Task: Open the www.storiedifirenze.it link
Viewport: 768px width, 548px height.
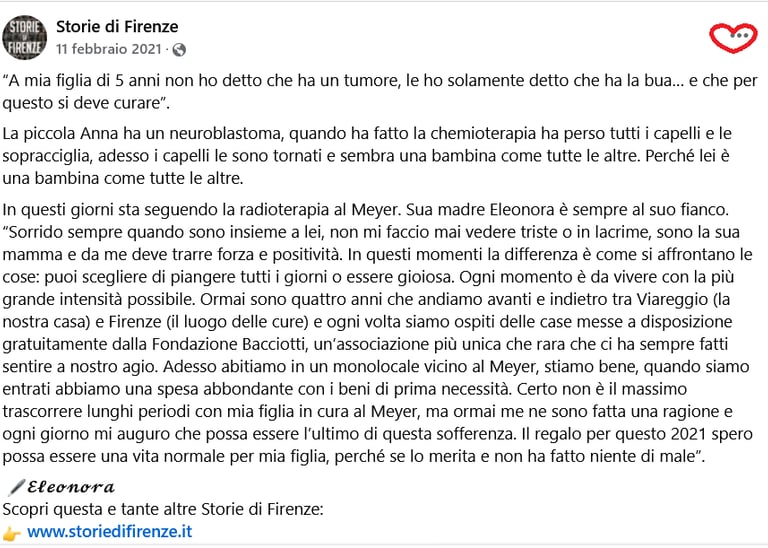Action: pyautogui.click(x=109, y=532)
